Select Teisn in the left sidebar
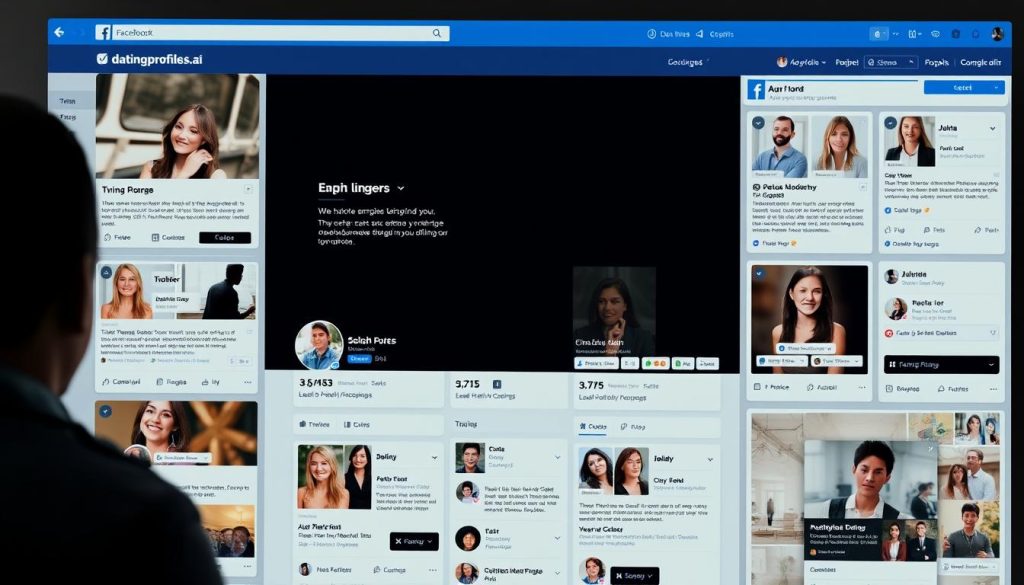The height and width of the screenshot is (585, 1024). pyautogui.click(x=67, y=101)
